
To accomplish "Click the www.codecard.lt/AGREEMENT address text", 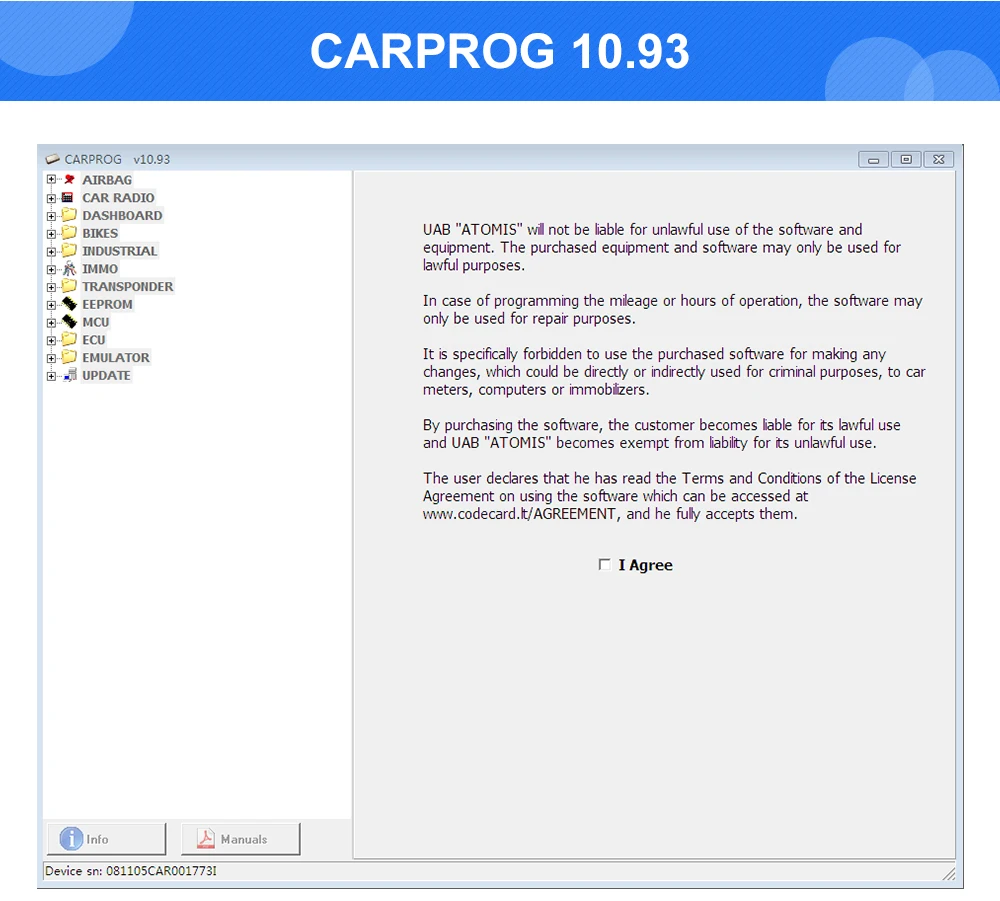I will tap(519, 514).
